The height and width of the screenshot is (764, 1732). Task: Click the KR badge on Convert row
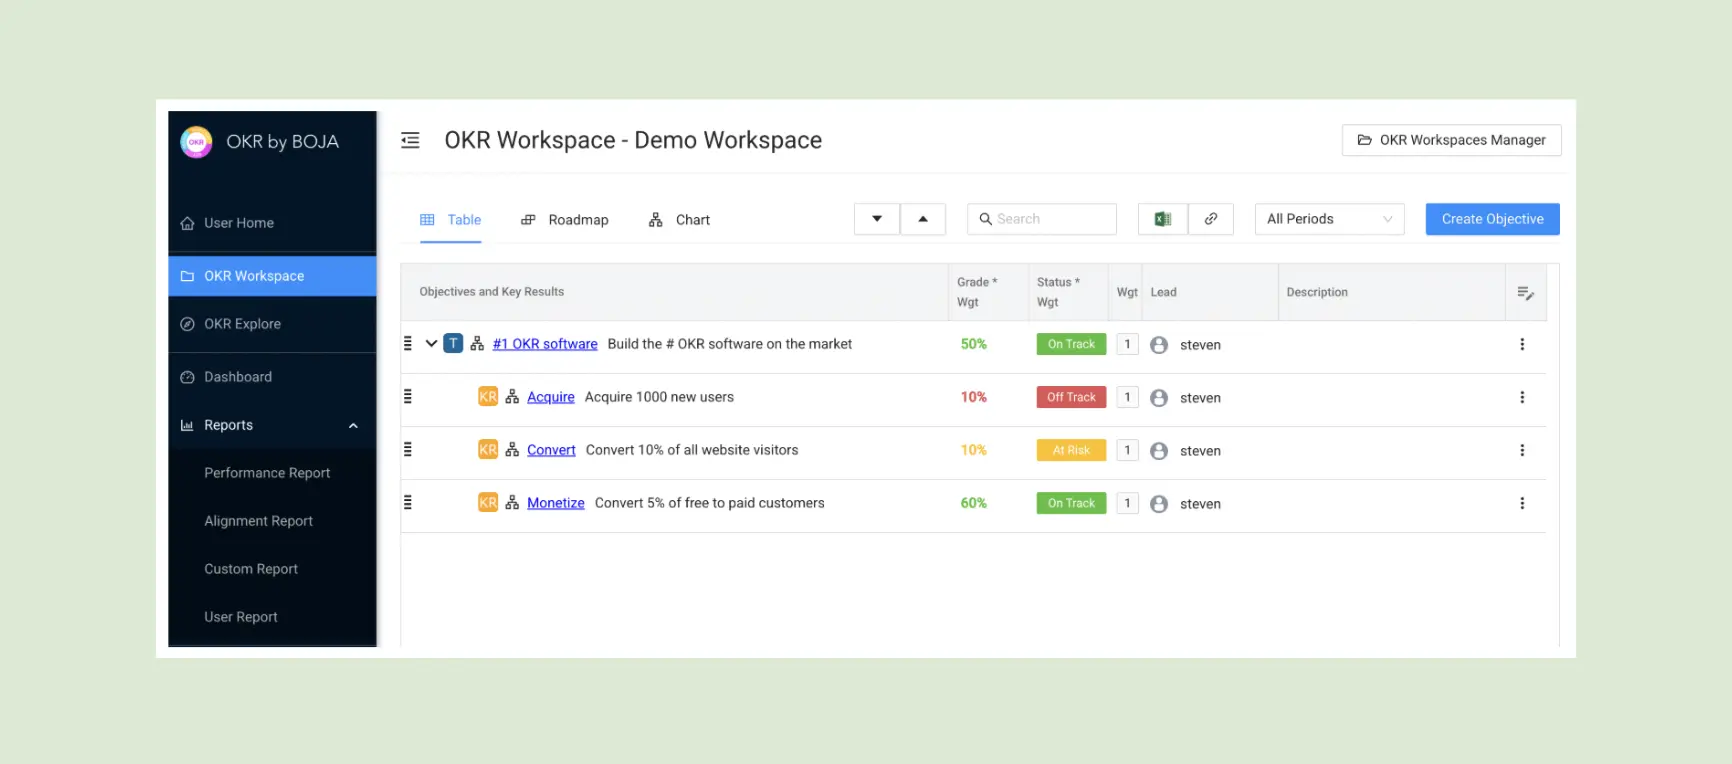[488, 450]
